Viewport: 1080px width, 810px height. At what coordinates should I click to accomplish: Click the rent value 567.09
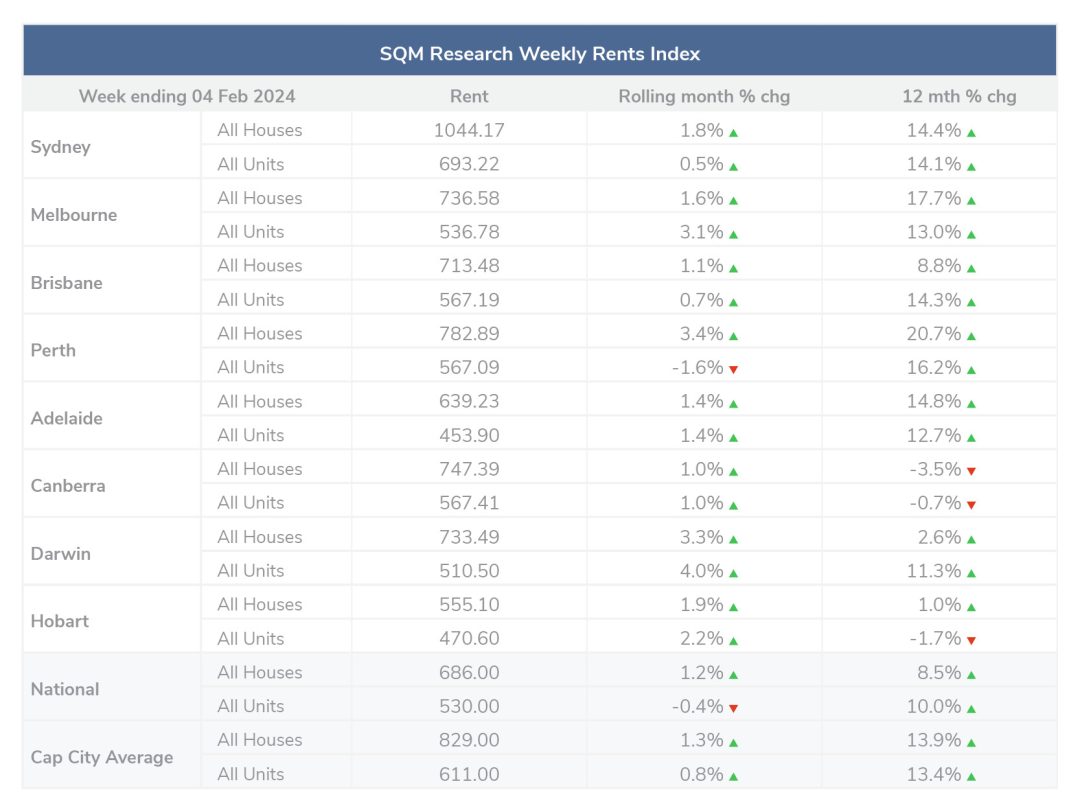pyautogui.click(x=469, y=367)
